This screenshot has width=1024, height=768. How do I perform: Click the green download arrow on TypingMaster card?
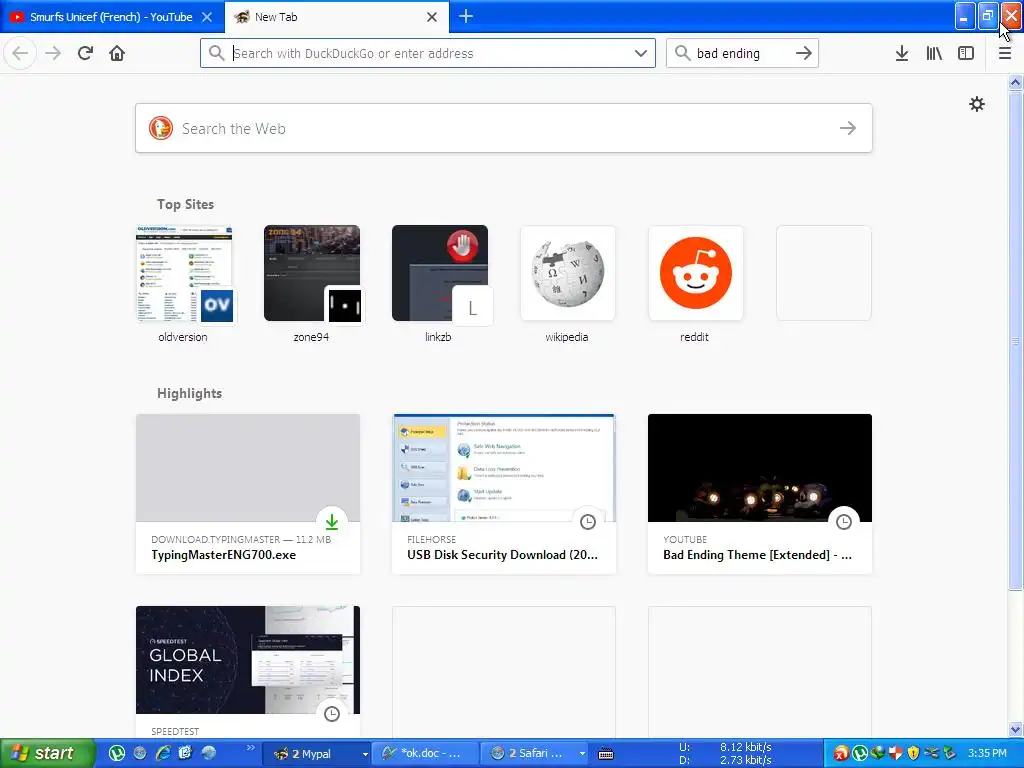click(x=332, y=521)
